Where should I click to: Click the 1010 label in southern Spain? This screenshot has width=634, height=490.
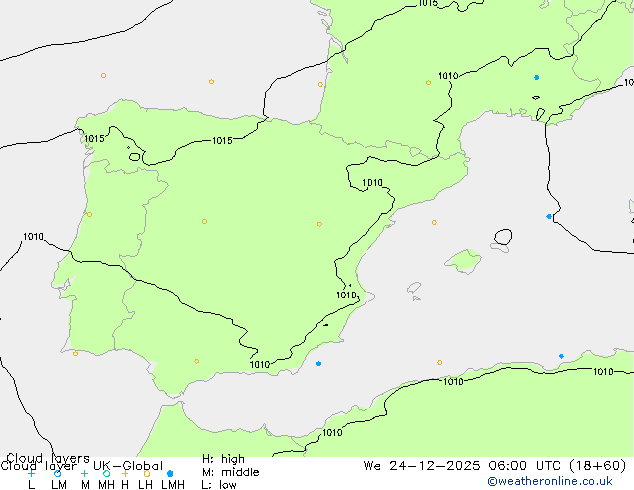(x=260, y=365)
